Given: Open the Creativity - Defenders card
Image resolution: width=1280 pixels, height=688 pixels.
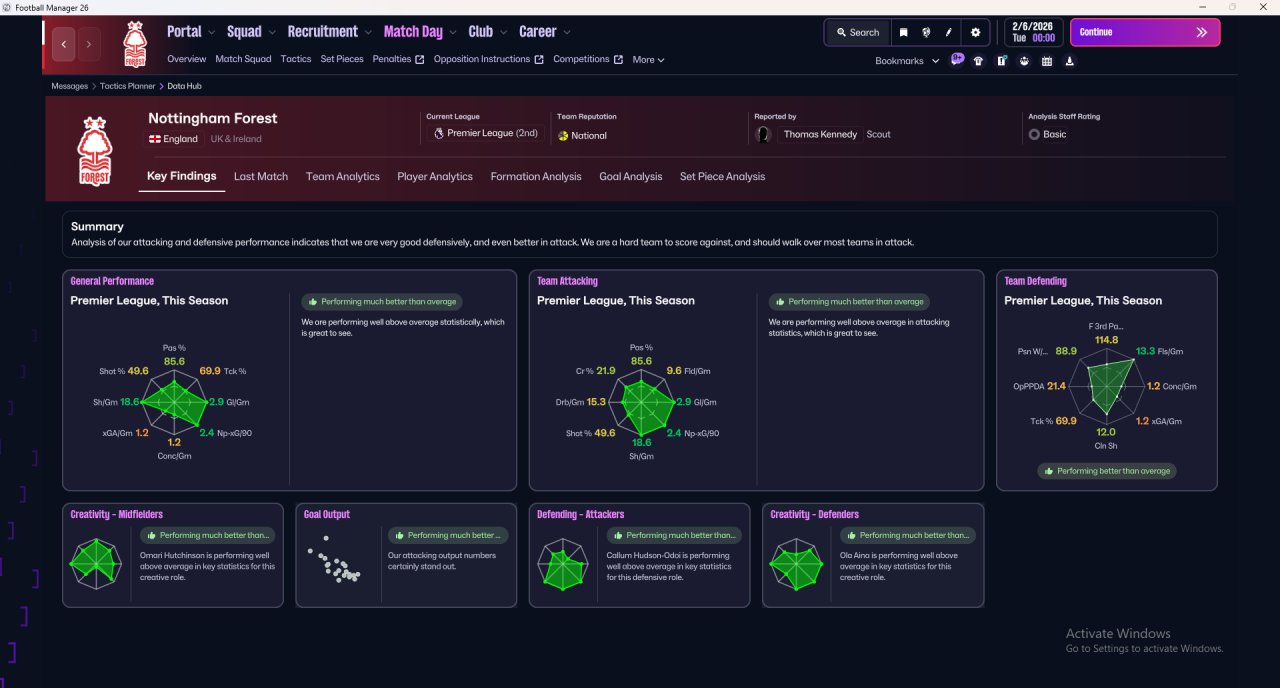Looking at the screenshot, I should click(873, 555).
